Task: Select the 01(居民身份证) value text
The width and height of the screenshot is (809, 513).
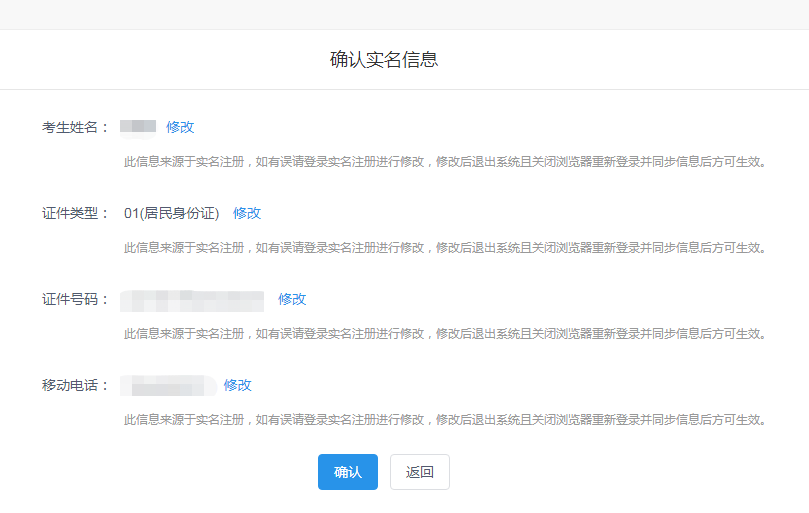Action: pyautogui.click(x=171, y=213)
